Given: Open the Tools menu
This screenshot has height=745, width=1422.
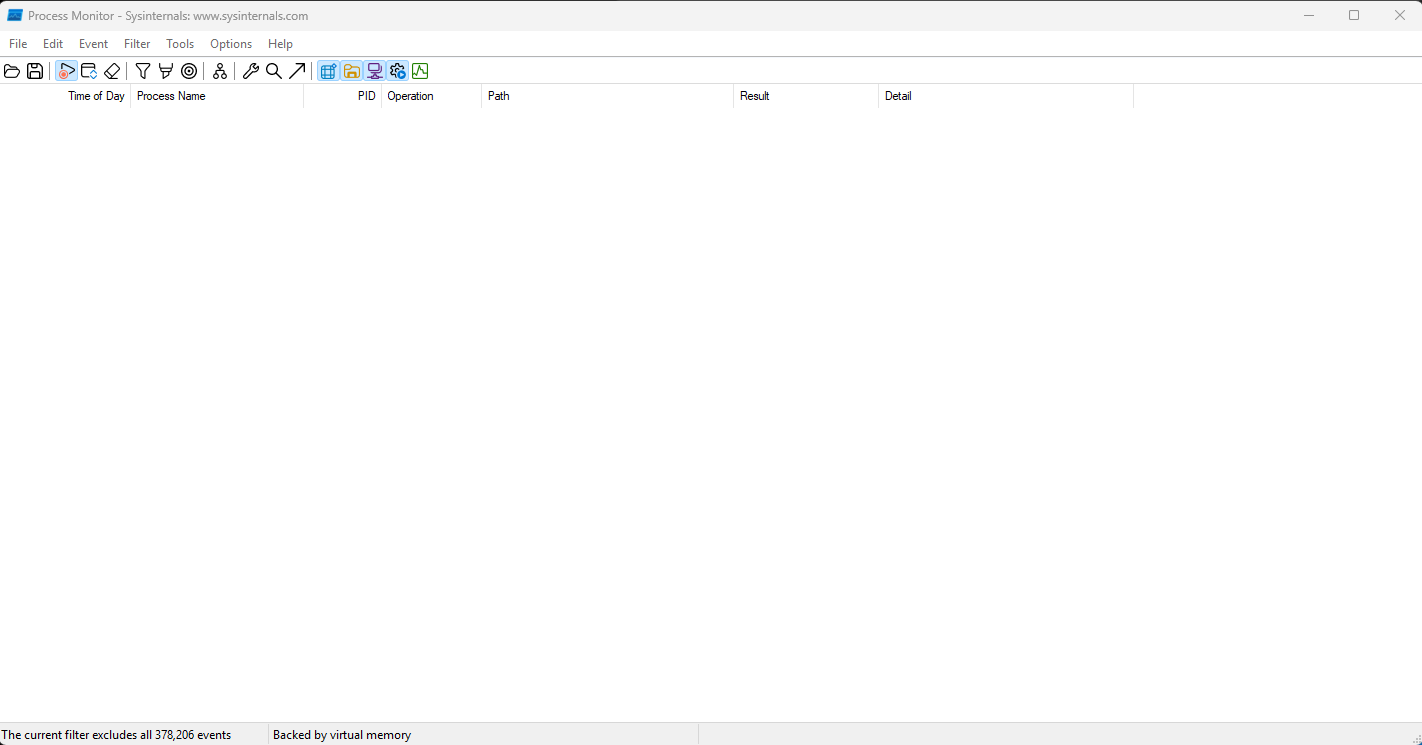Looking at the screenshot, I should 180,44.
